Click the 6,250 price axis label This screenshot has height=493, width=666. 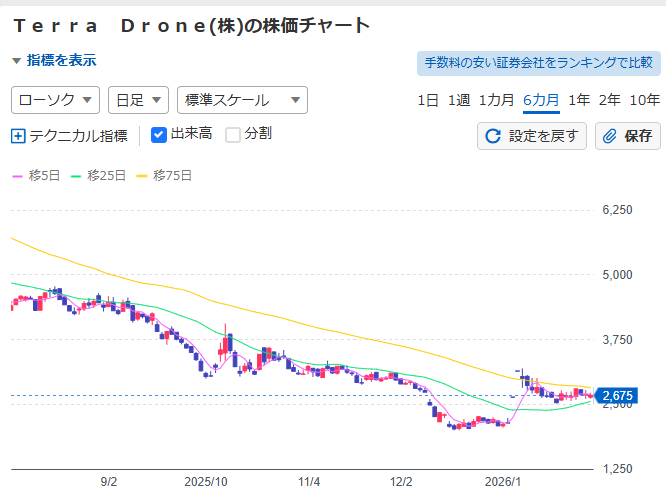pos(618,210)
